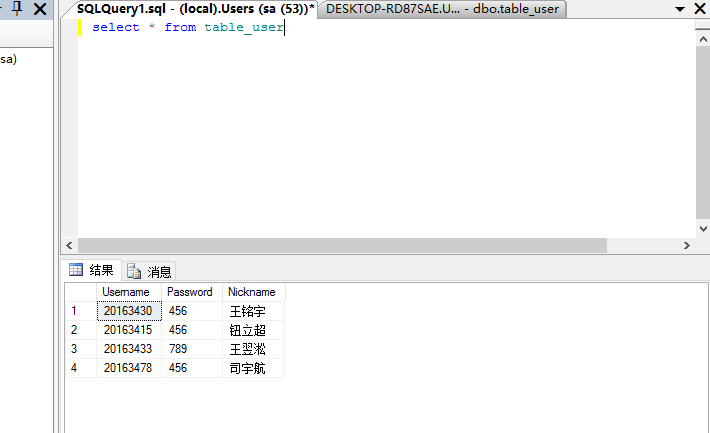Click the Nickname cell in row 3
710x433 pixels.
click(x=254, y=349)
